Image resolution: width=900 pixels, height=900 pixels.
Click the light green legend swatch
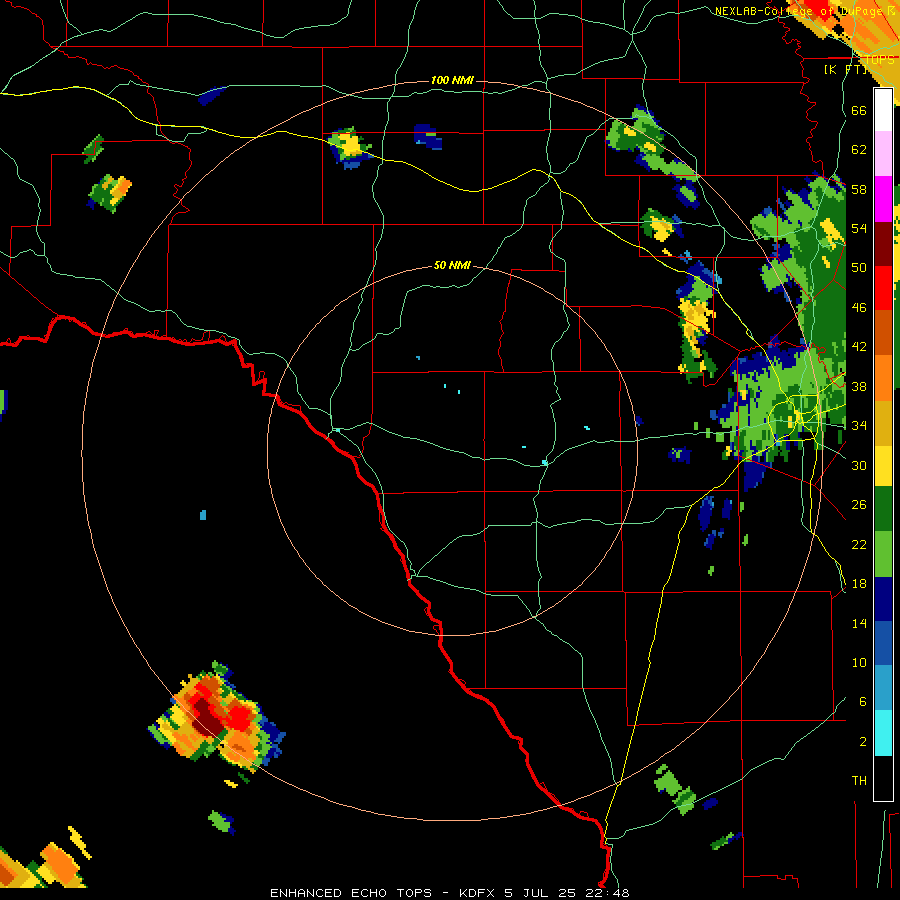883,554
